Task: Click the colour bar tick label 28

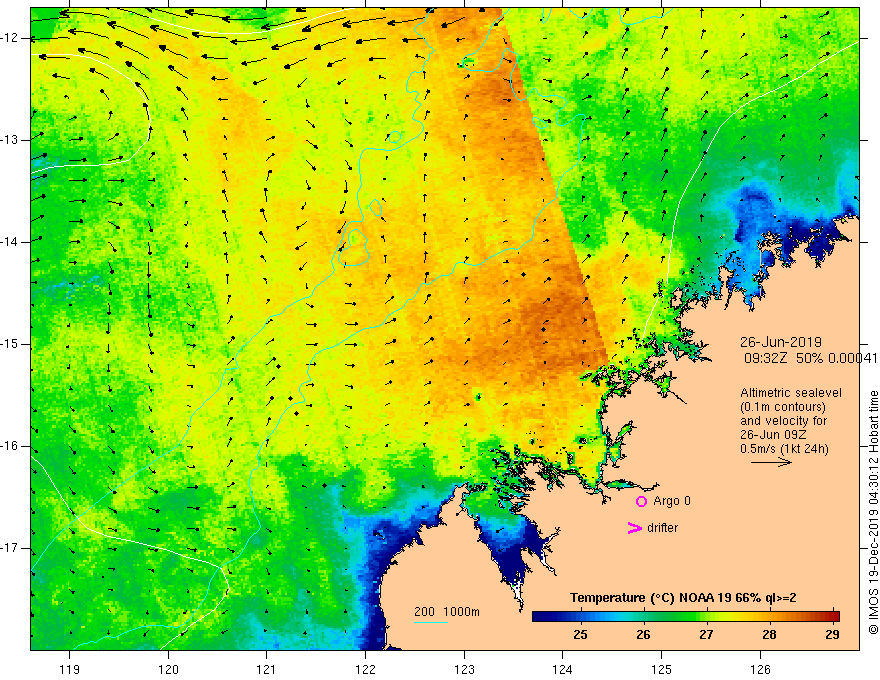Action: coord(769,635)
